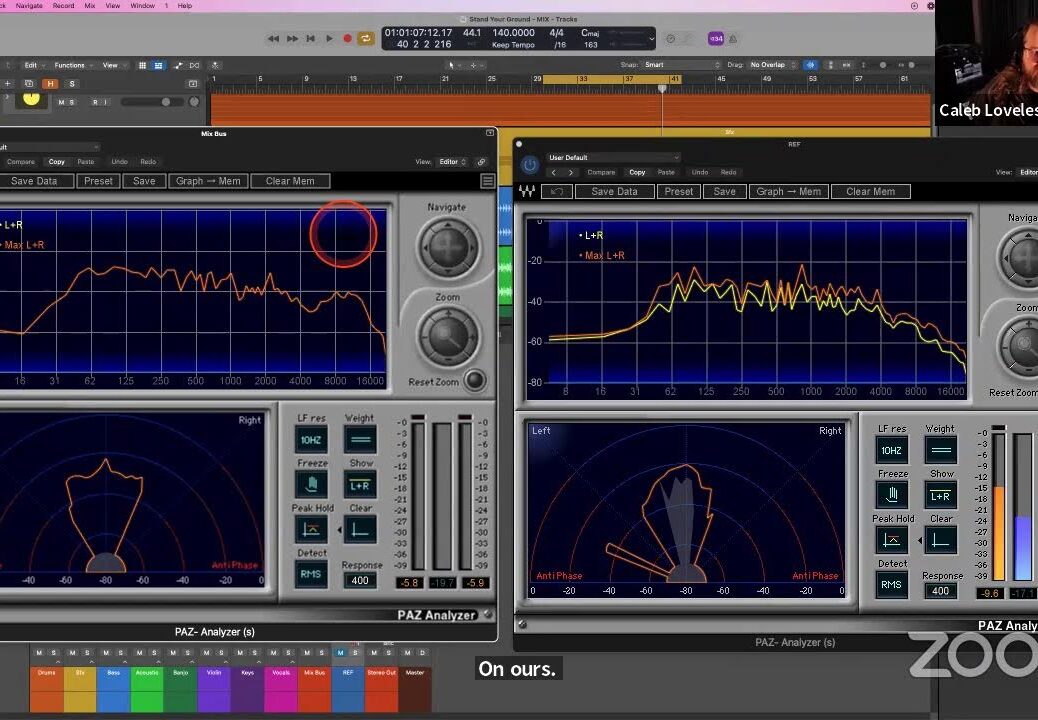
Task: Open the hamburger menu in Mix Bus PAZ
Action: point(488,181)
